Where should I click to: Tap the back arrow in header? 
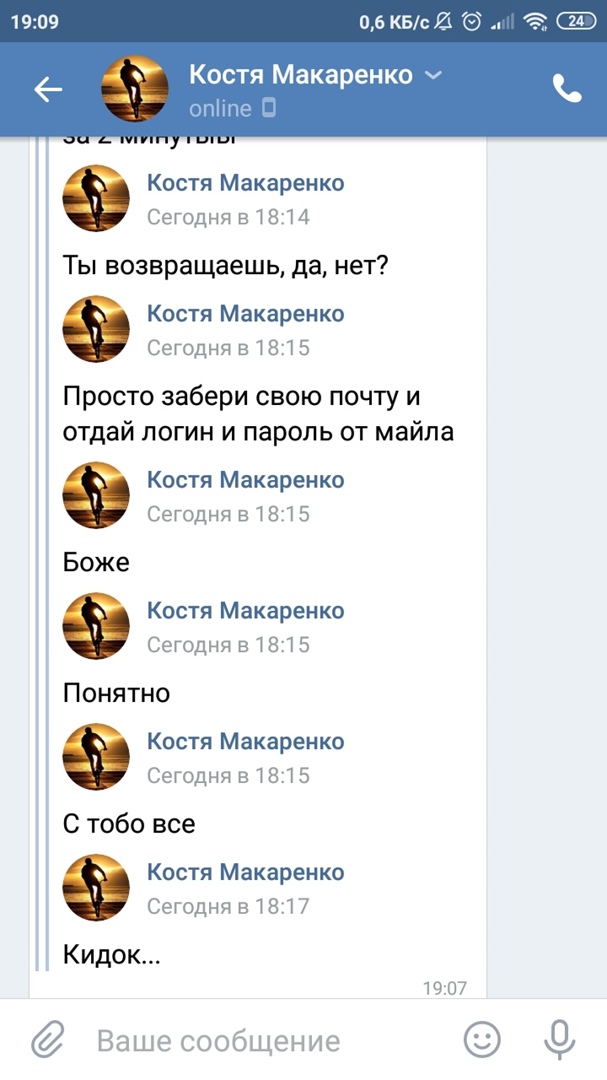(x=48, y=90)
